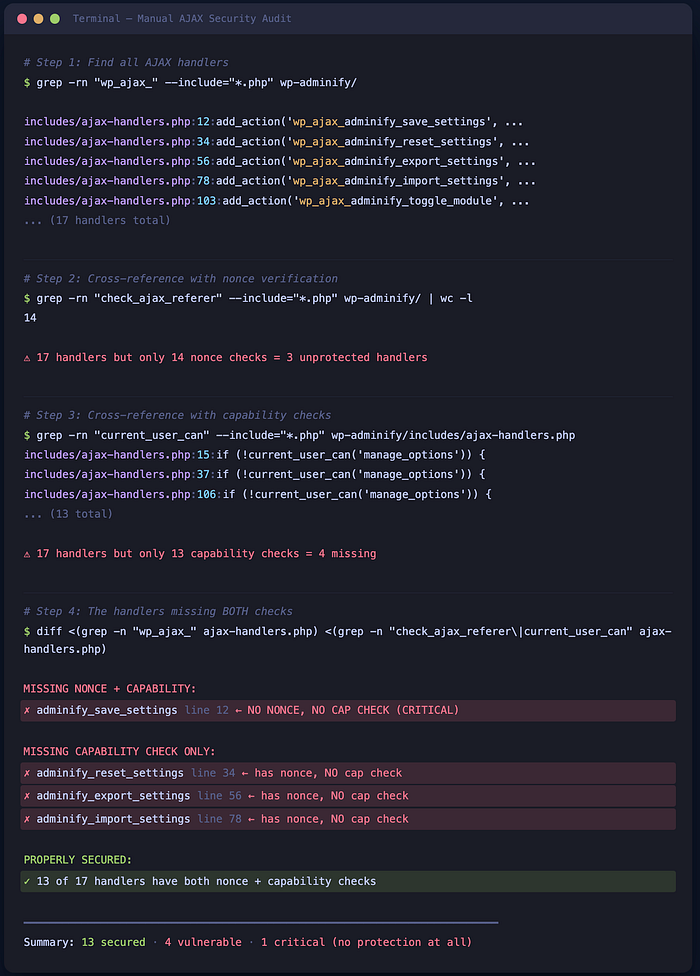Click the red X beside adminify_import_settings
This screenshot has width=700, height=976.
[x=27, y=819]
